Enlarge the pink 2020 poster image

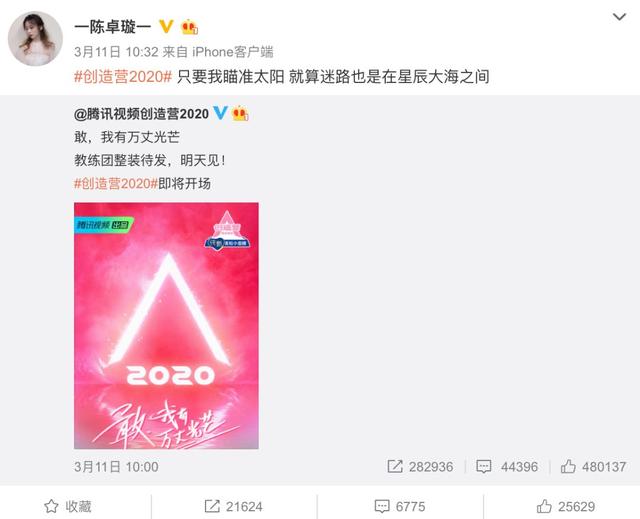pos(166,326)
